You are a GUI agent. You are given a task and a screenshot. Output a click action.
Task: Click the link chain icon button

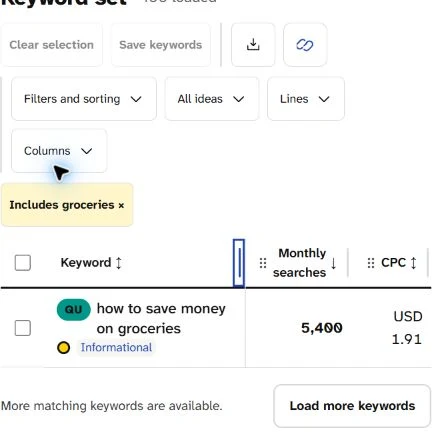click(x=305, y=45)
